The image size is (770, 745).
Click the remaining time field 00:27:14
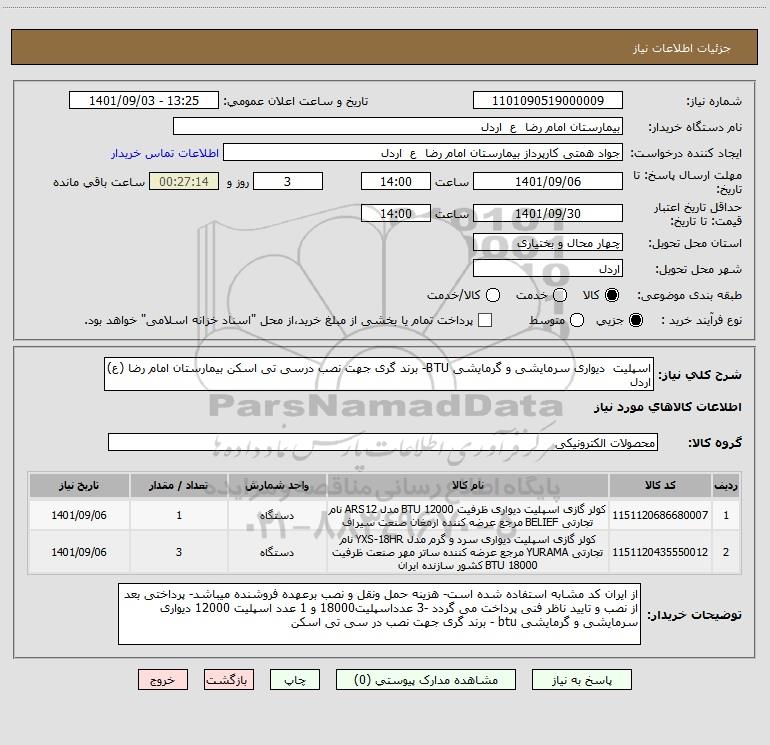tap(184, 181)
